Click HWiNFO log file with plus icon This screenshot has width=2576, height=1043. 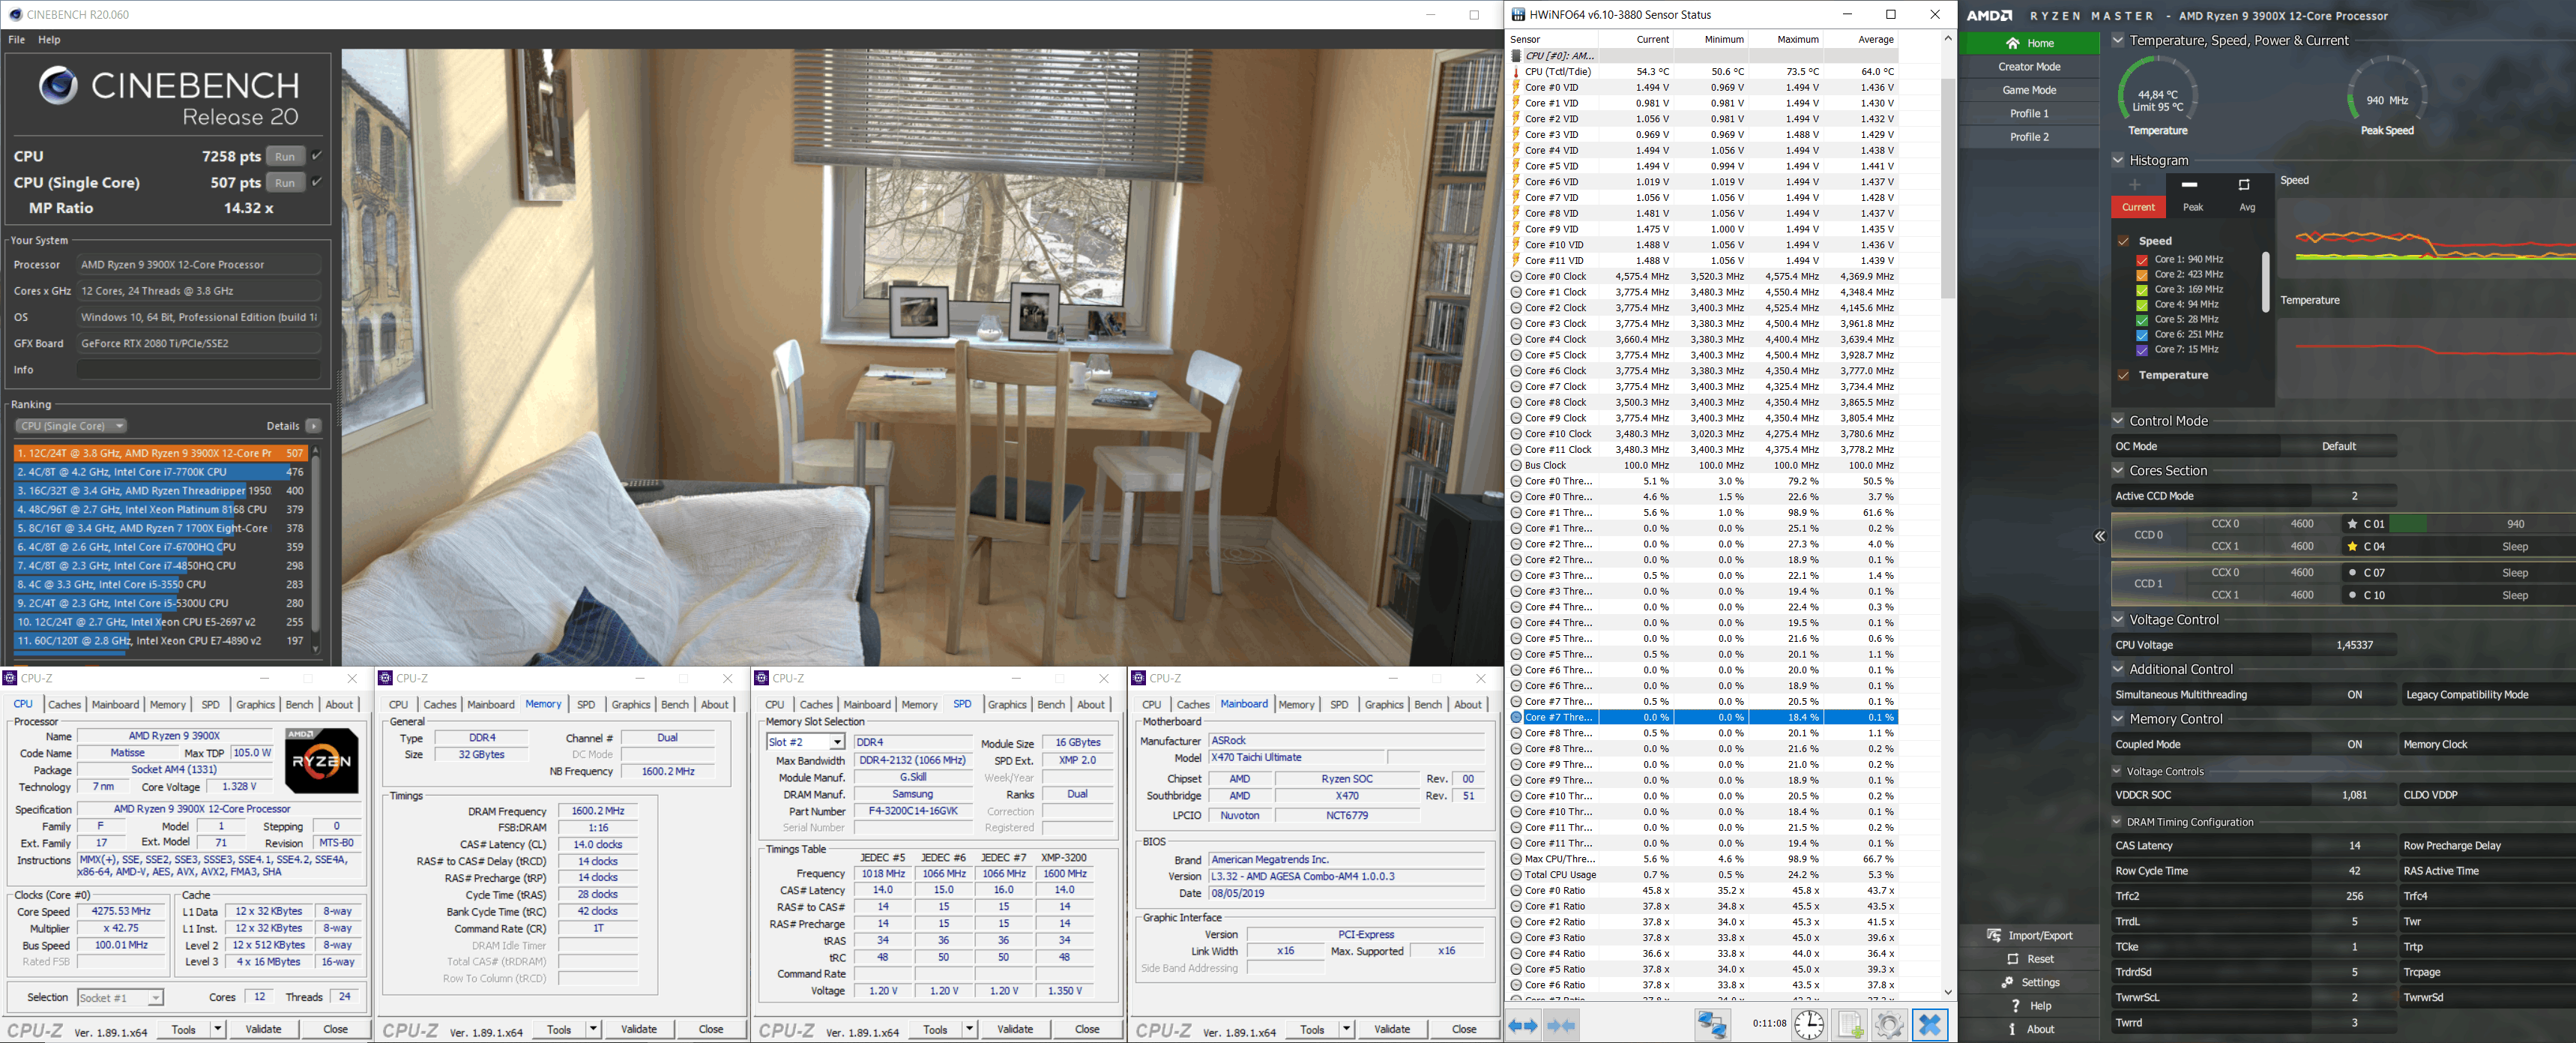(x=1849, y=1025)
